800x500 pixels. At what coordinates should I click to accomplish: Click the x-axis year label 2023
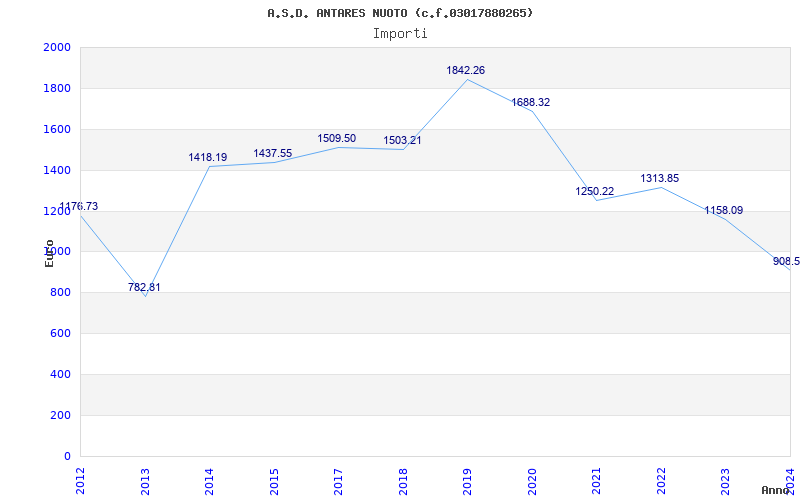coord(726,481)
